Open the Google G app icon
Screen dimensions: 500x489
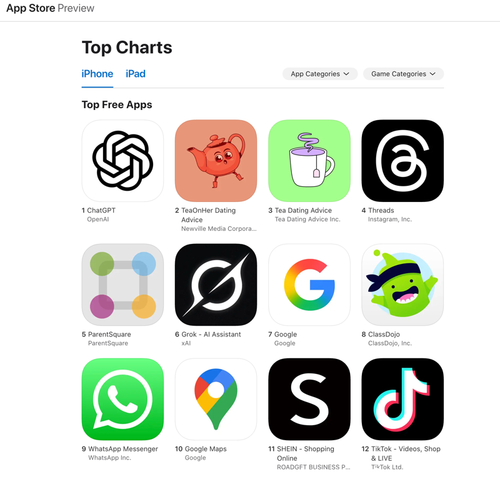309,285
